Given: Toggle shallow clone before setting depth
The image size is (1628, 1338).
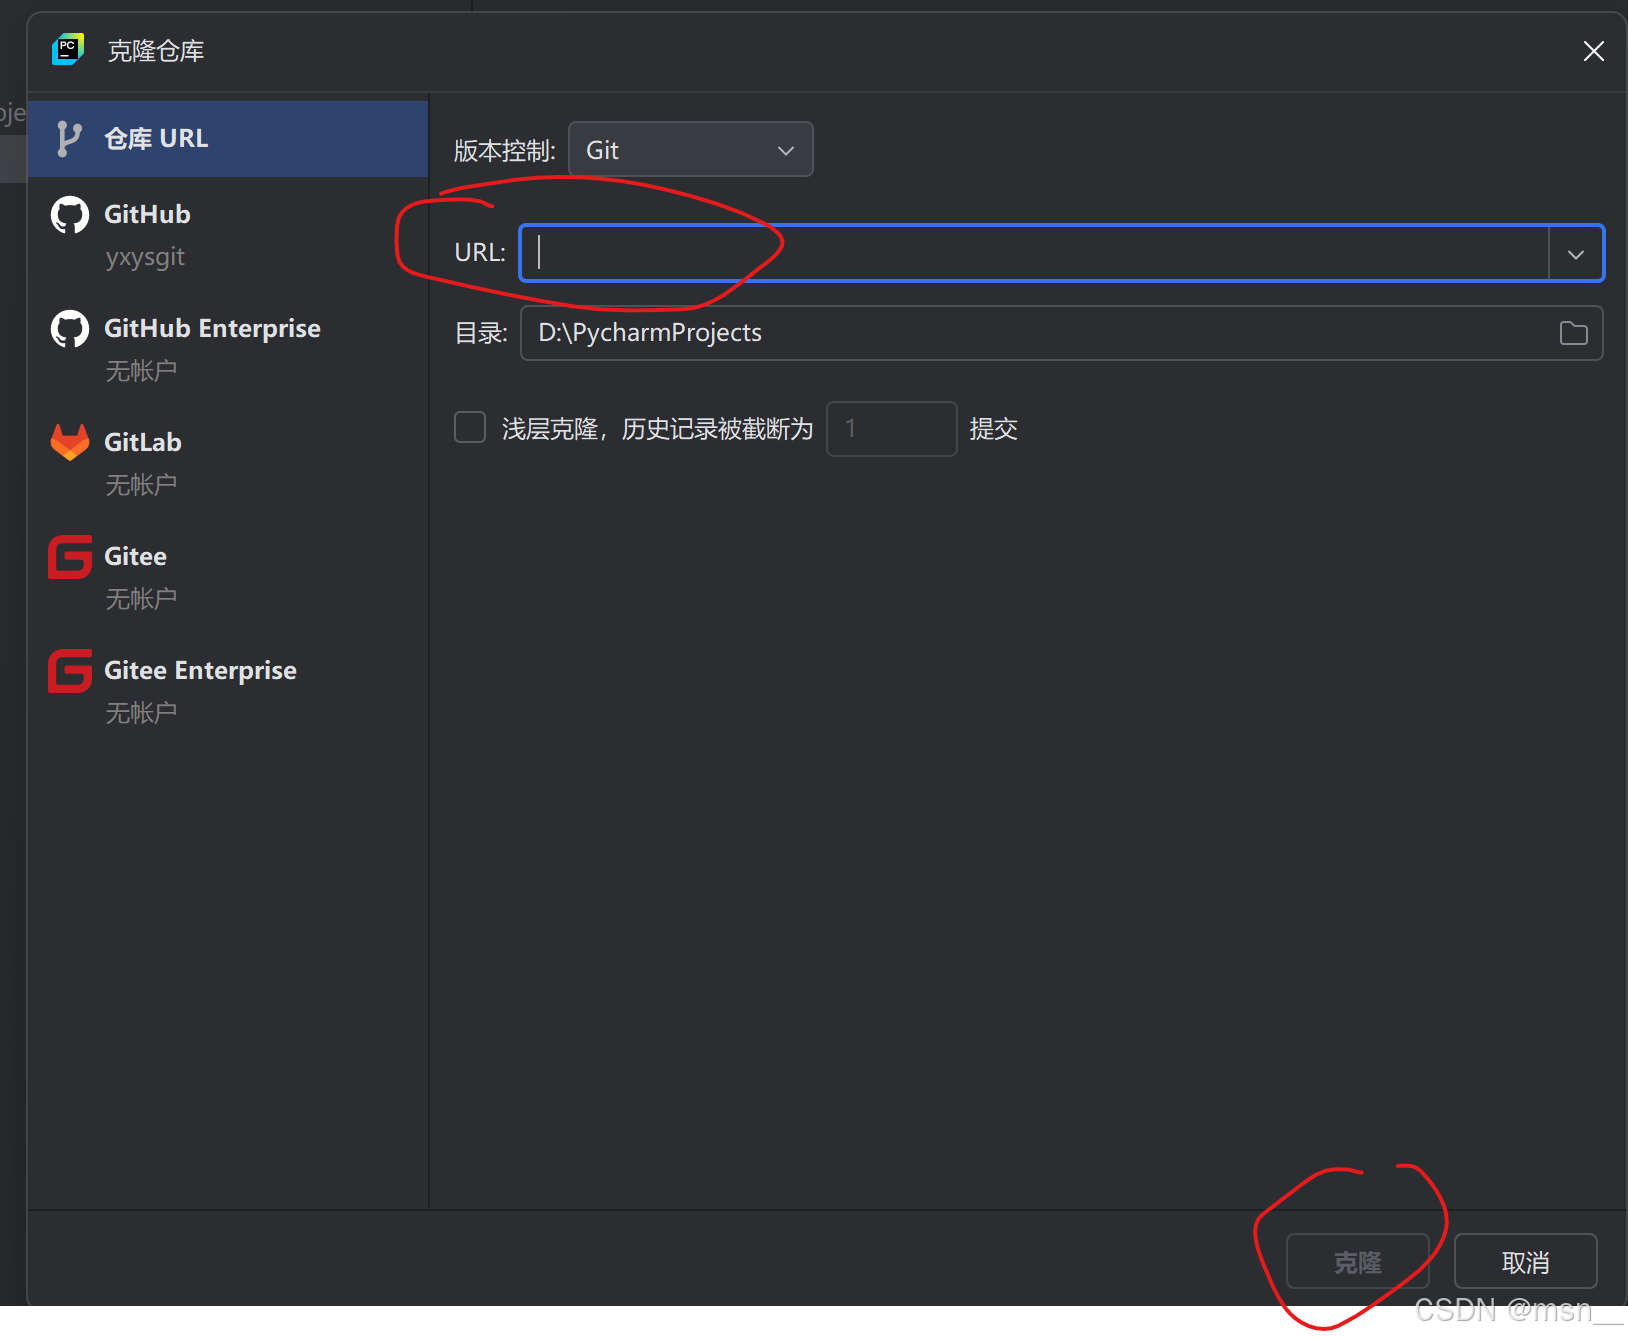Looking at the screenshot, I should tap(469, 427).
